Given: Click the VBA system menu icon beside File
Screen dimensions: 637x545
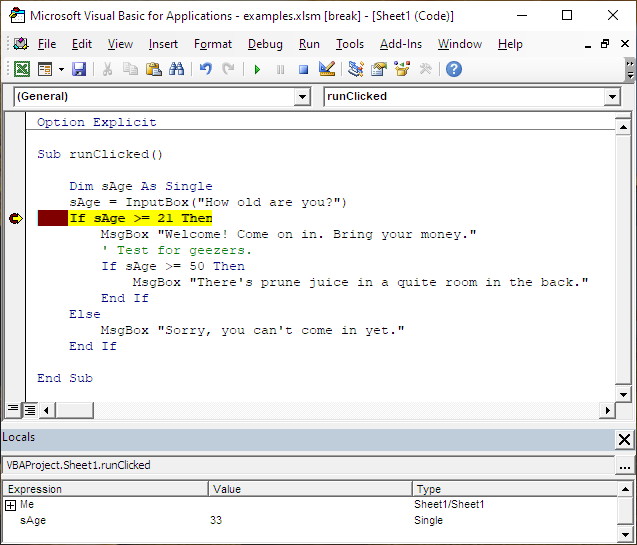Looking at the screenshot, I should (x=20, y=44).
